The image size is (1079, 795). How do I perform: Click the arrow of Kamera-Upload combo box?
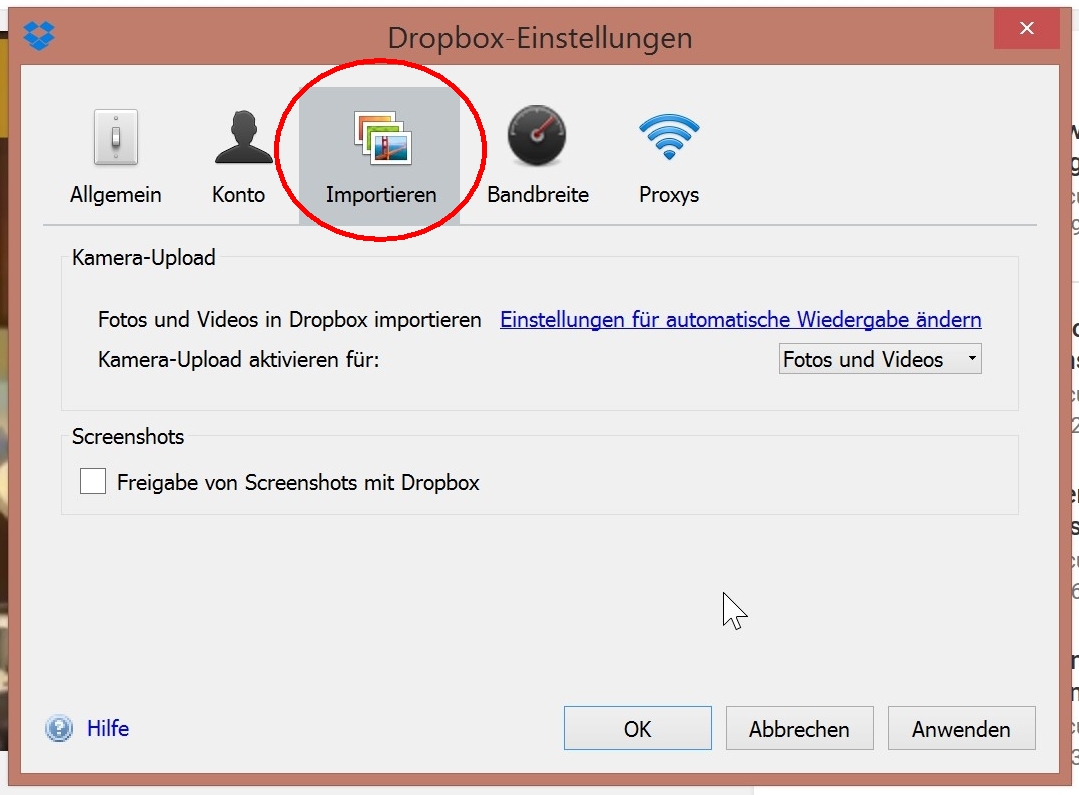[x=971, y=359]
